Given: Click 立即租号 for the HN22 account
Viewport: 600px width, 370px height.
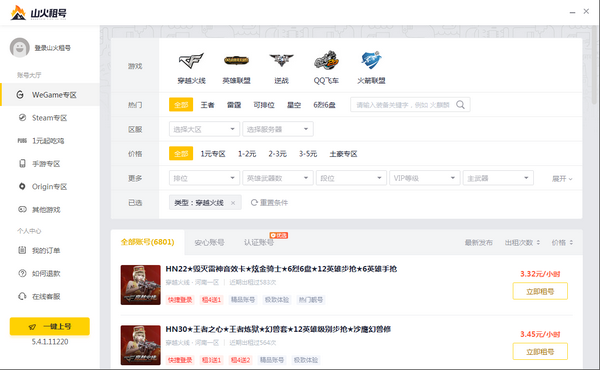Looking at the screenshot, I should click(540, 292).
